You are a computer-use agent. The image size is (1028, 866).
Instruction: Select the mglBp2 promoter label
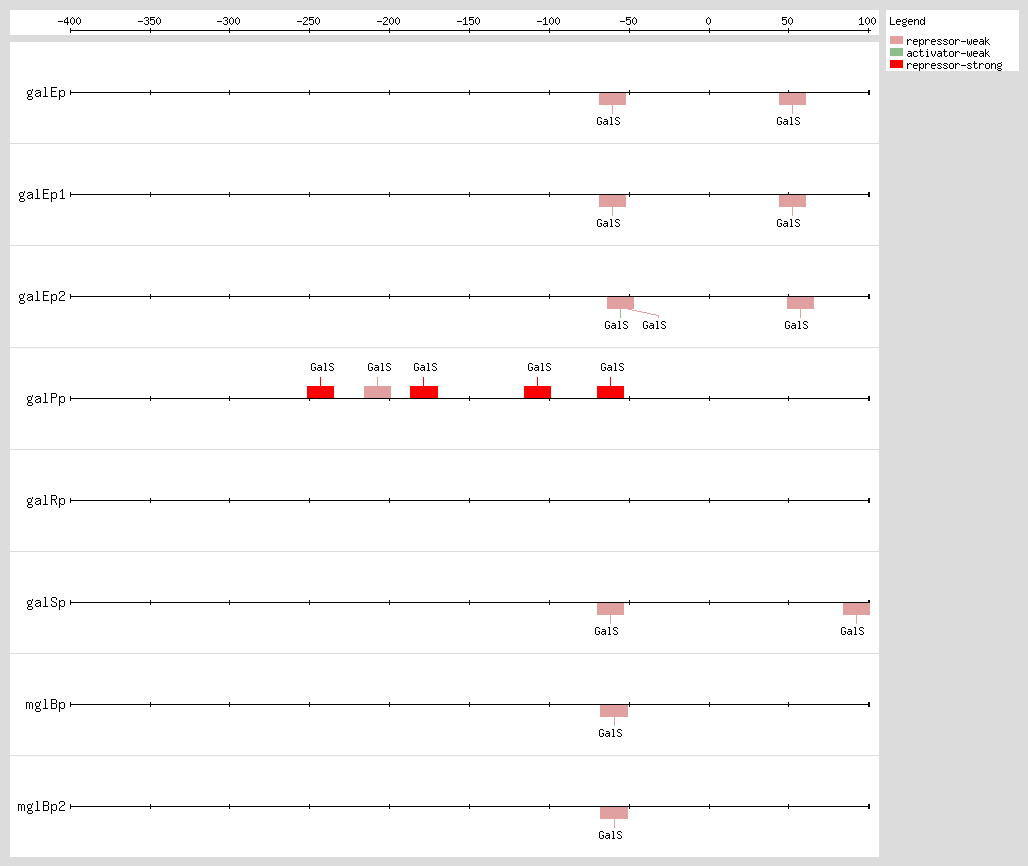[x=42, y=806]
